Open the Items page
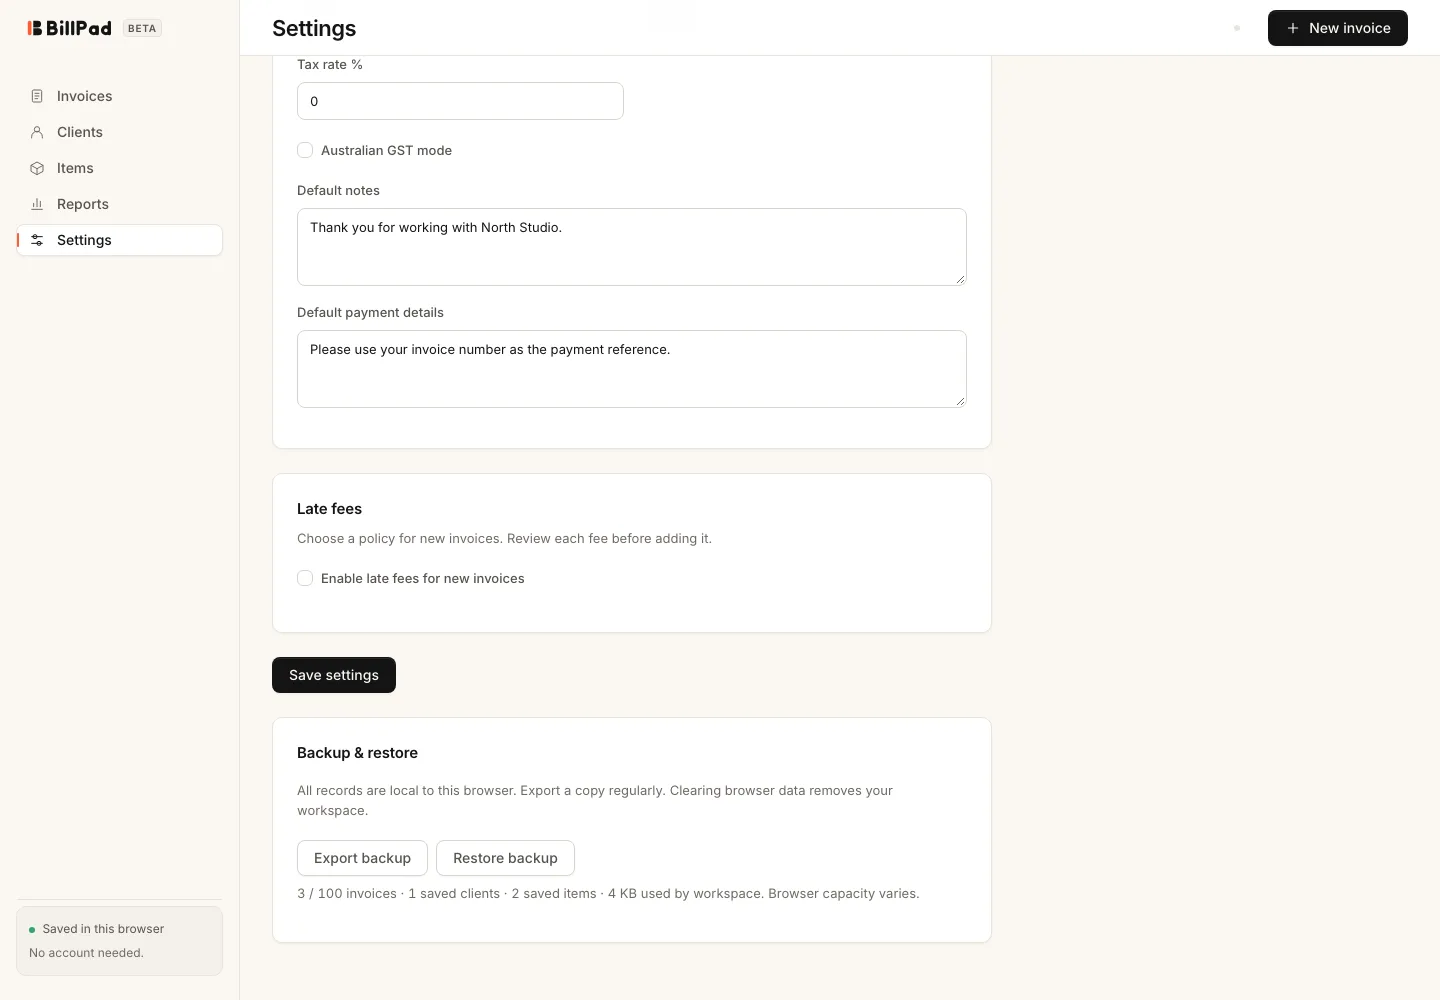1440x1000 pixels. [120, 168]
